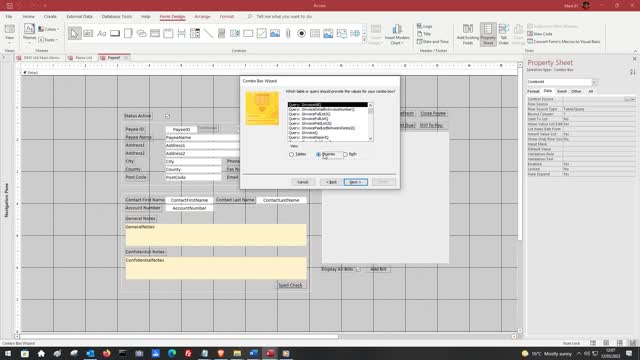
Task: Open the Property Sheet object selector dropdown
Action: [594, 82]
